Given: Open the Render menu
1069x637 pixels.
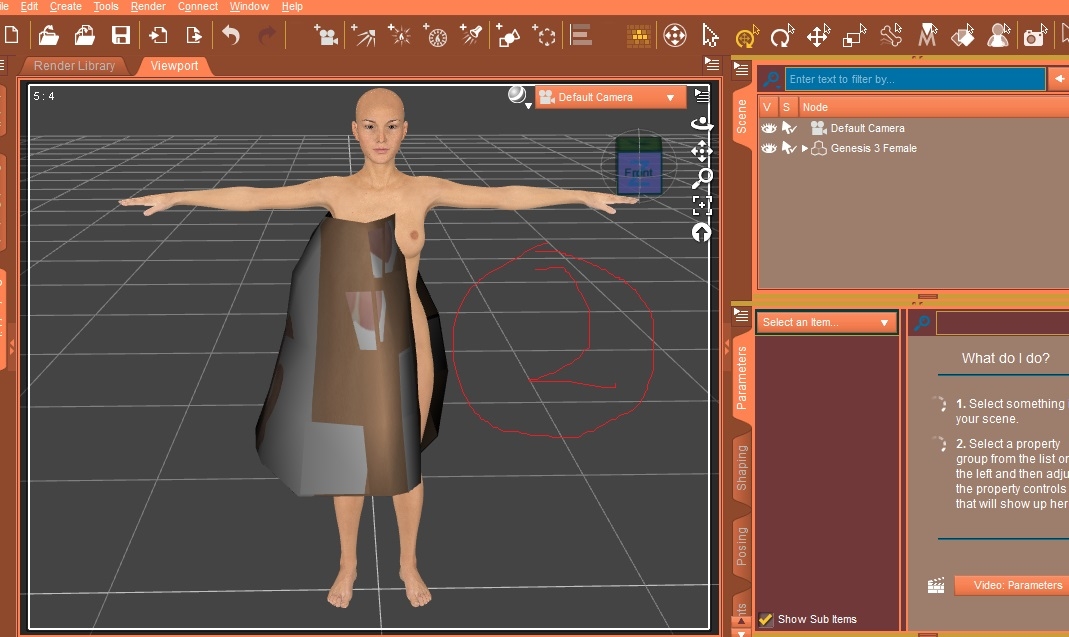Looking at the screenshot, I should [148, 6].
